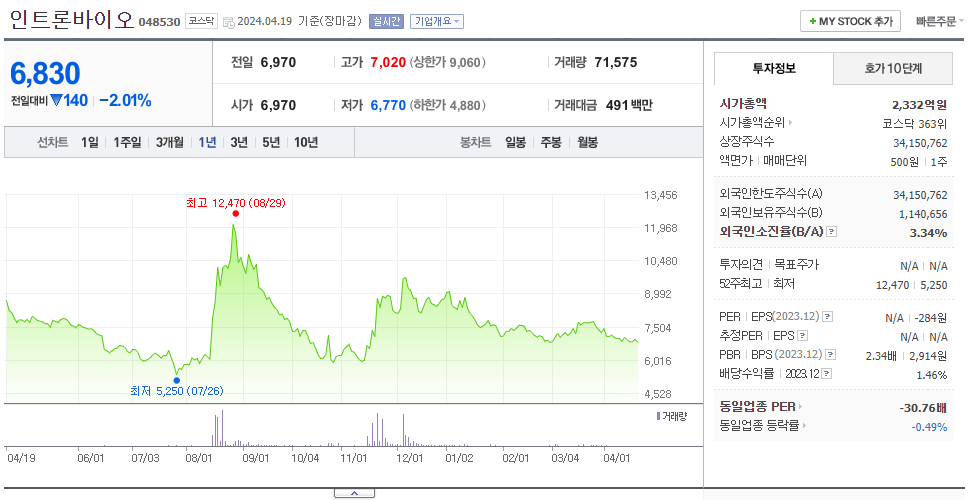The image size is (968, 500).
Task: Click the current price 6,830
Action: coord(46,74)
